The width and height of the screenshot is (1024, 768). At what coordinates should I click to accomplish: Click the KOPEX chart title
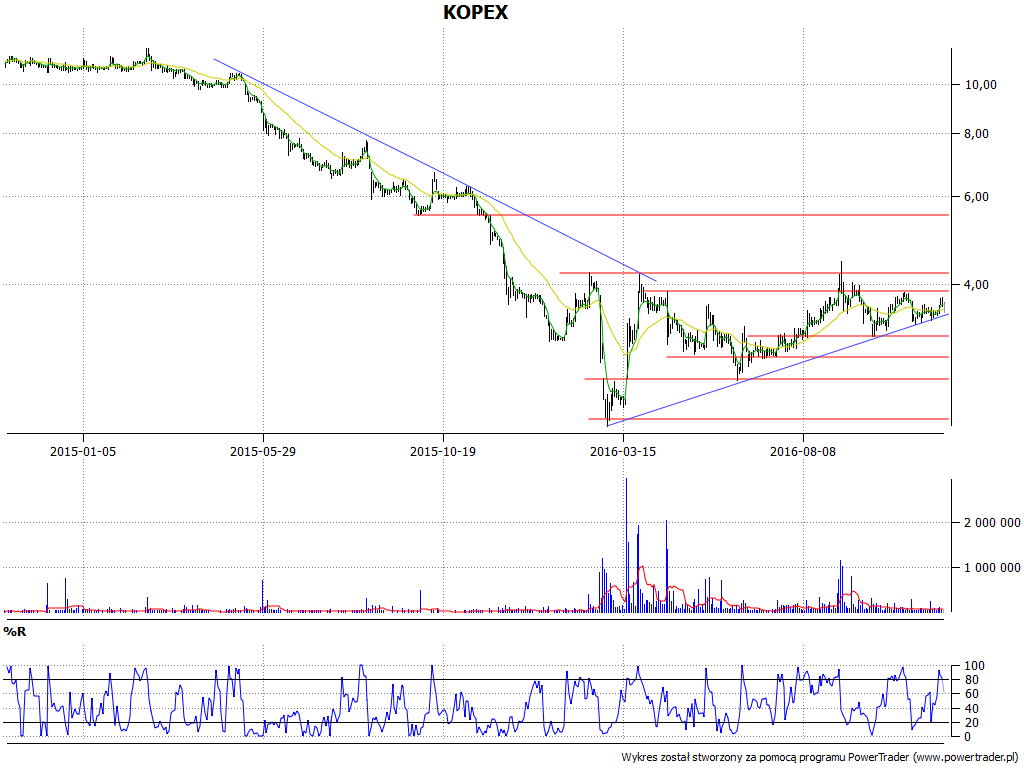pos(475,12)
